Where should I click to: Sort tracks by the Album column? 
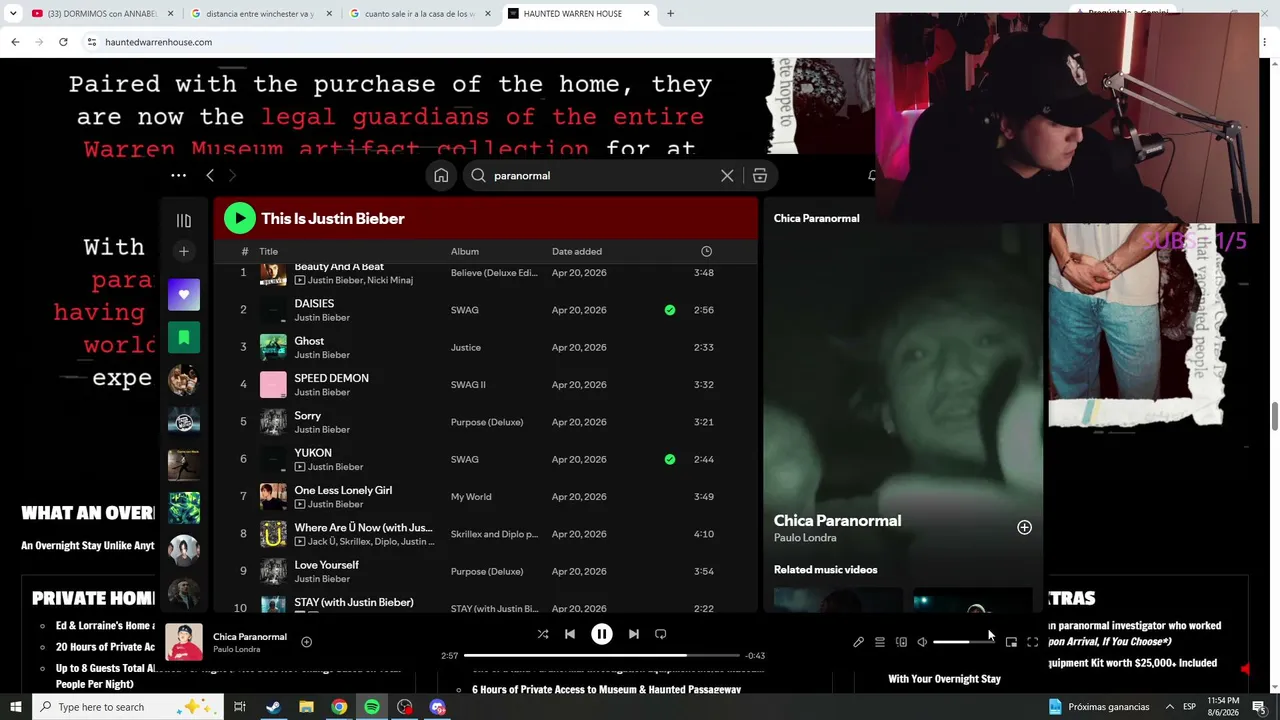pyautogui.click(x=465, y=252)
